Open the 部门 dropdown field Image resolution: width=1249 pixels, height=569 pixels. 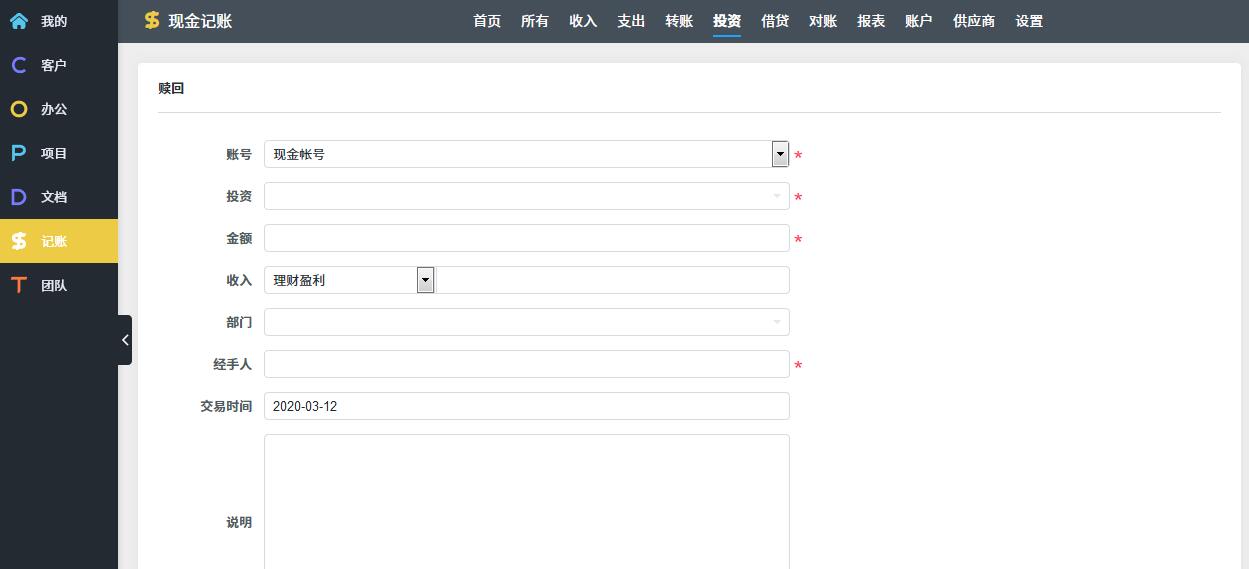pyautogui.click(x=527, y=322)
